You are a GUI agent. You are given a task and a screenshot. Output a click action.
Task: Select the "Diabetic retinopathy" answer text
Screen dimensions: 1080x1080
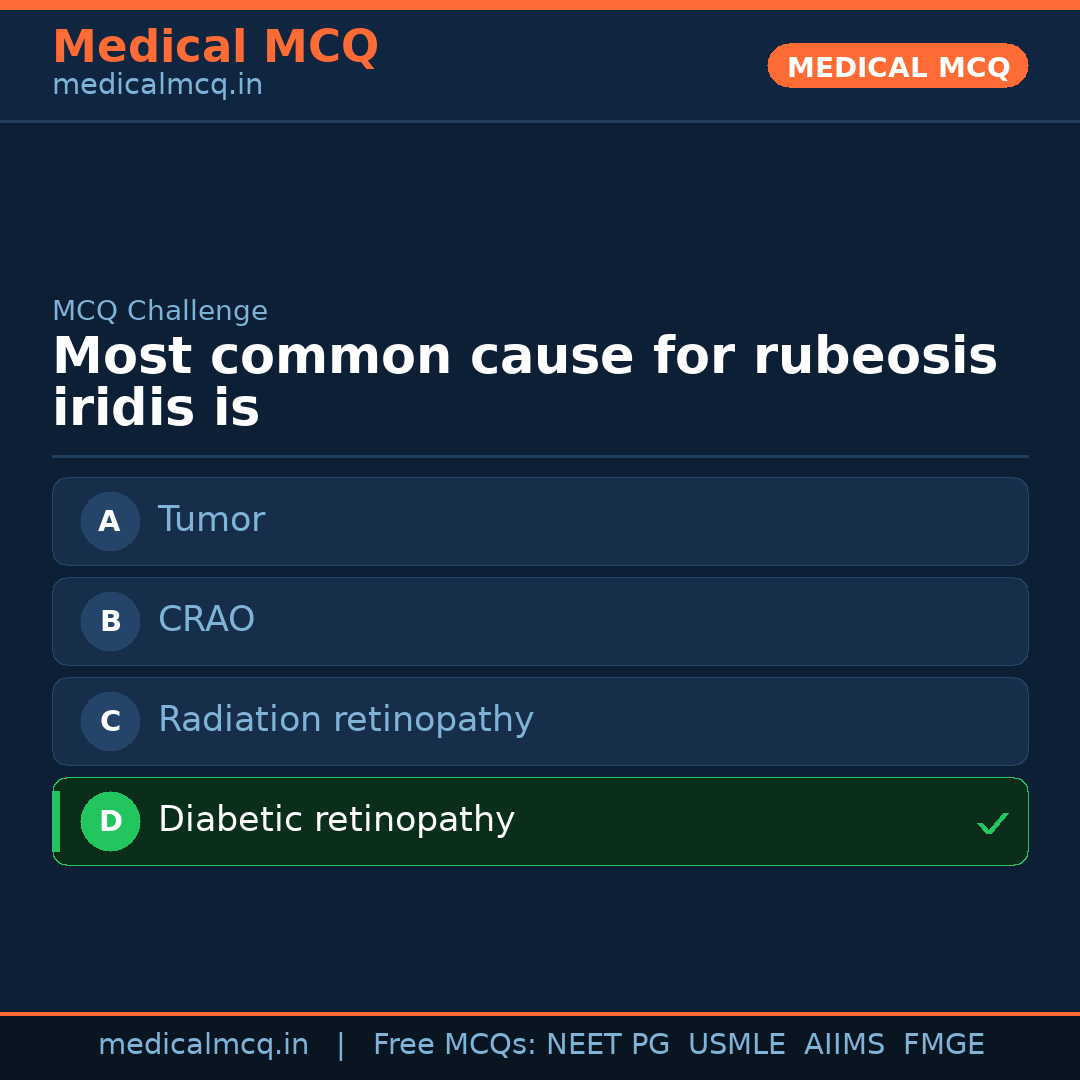(336, 820)
